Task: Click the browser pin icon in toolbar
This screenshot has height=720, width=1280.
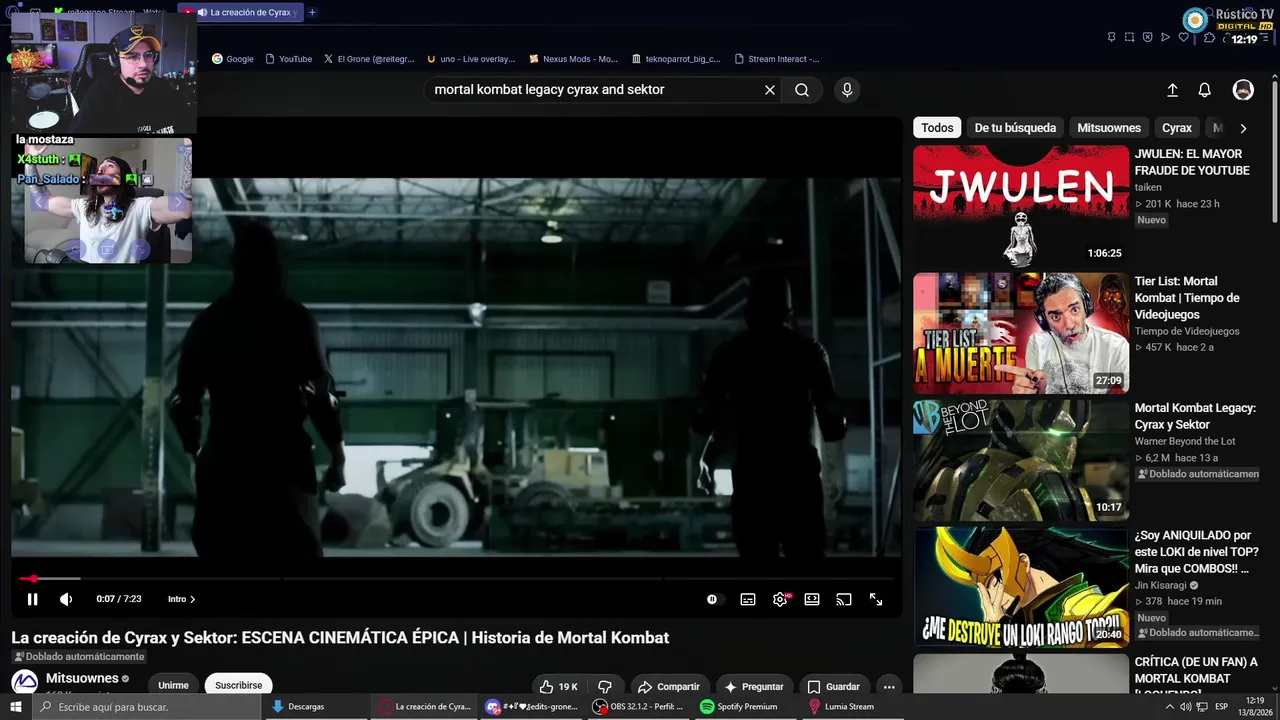Action: tap(1112, 37)
